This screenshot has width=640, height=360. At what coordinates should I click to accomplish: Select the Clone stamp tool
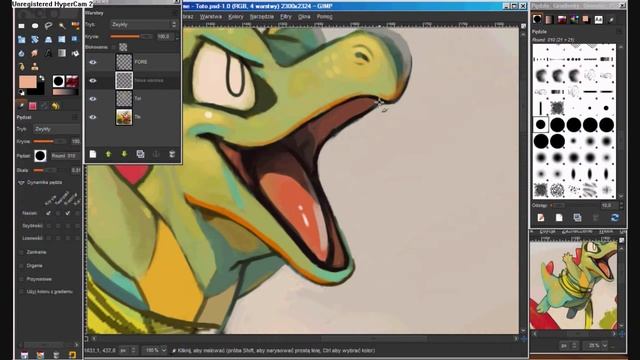(x=35, y=67)
